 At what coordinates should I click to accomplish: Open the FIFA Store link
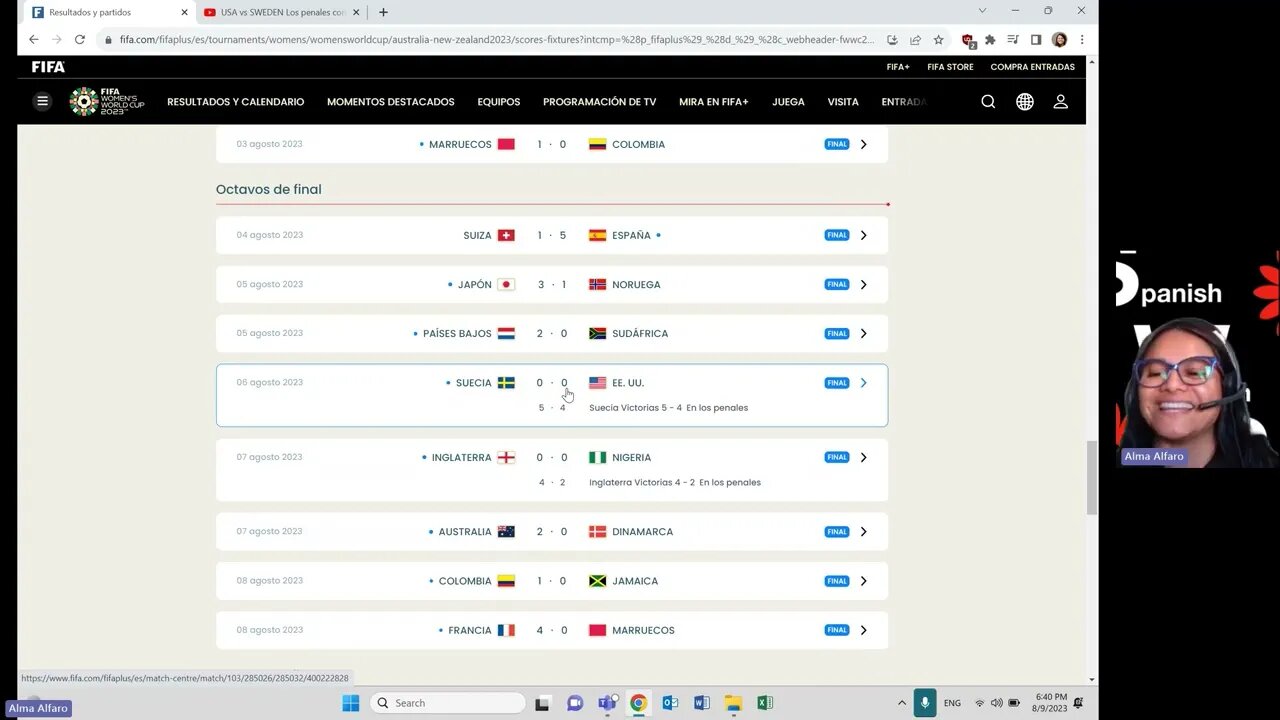click(x=950, y=67)
